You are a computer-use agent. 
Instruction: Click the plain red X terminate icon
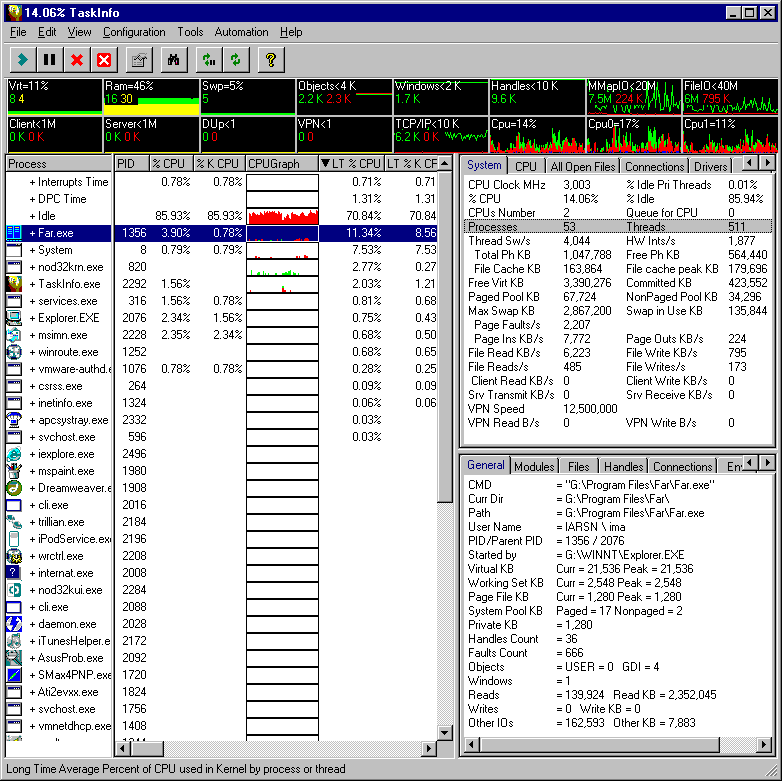pyautogui.click(x=76, y=60)
